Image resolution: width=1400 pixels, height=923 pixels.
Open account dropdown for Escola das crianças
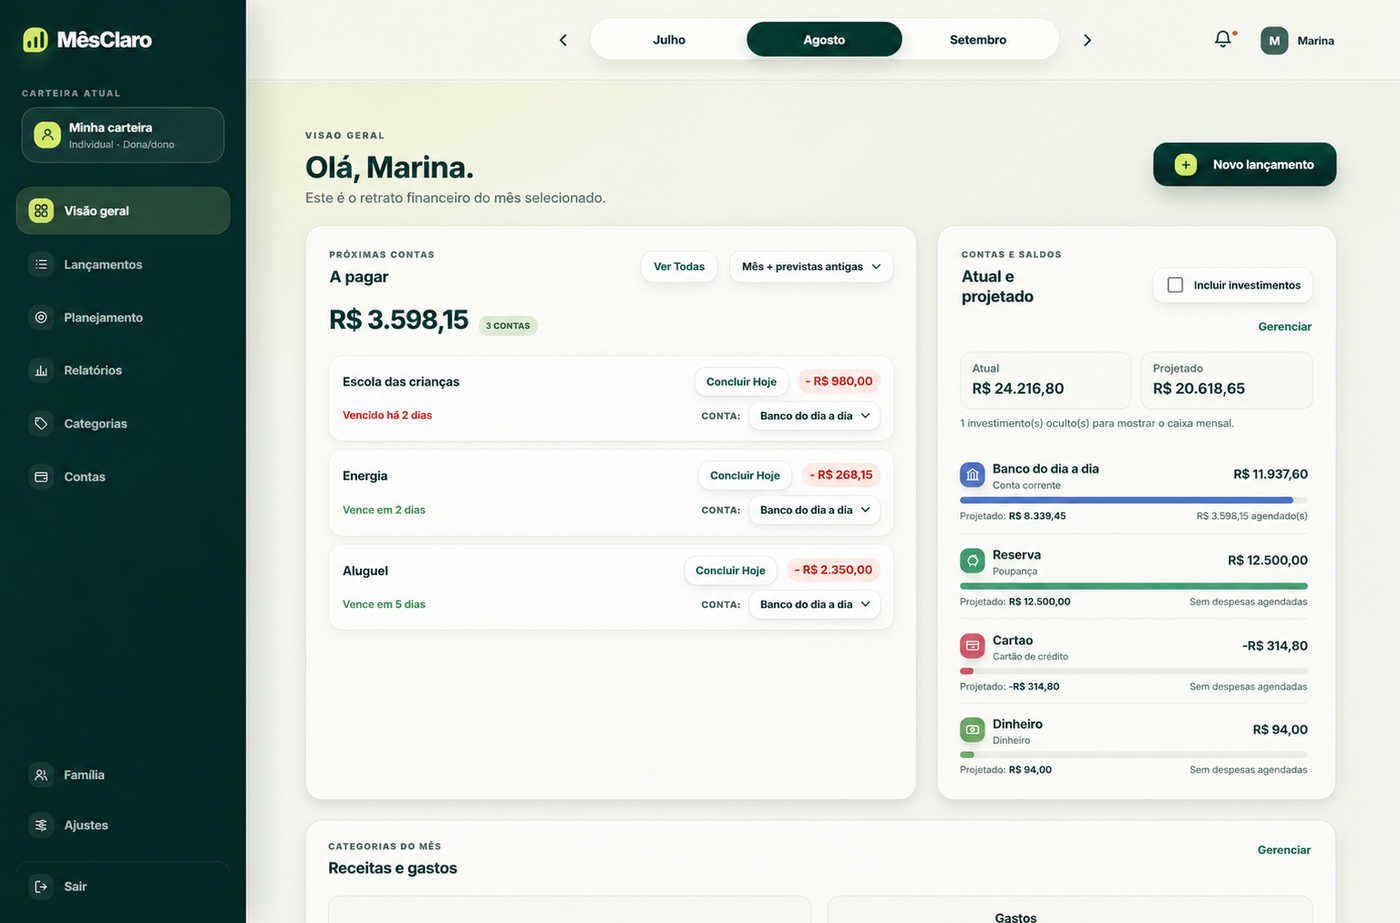814,416
